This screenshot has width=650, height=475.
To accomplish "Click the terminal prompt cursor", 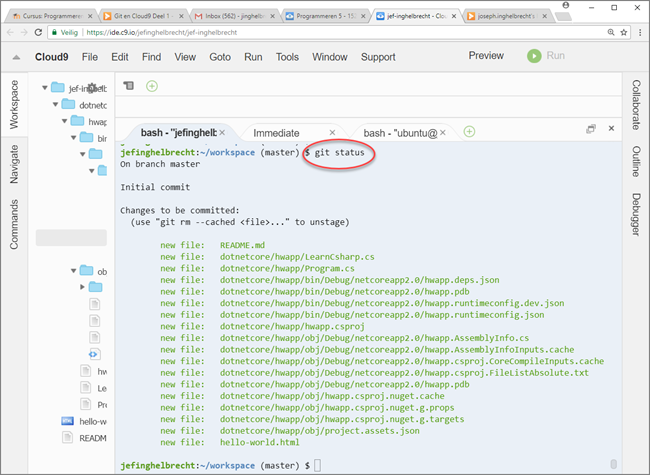I will coord(318,465).
